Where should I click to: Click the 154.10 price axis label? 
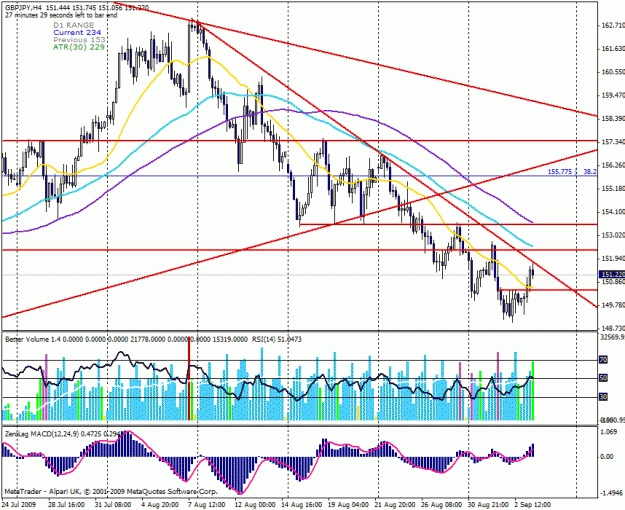(613, 212)
